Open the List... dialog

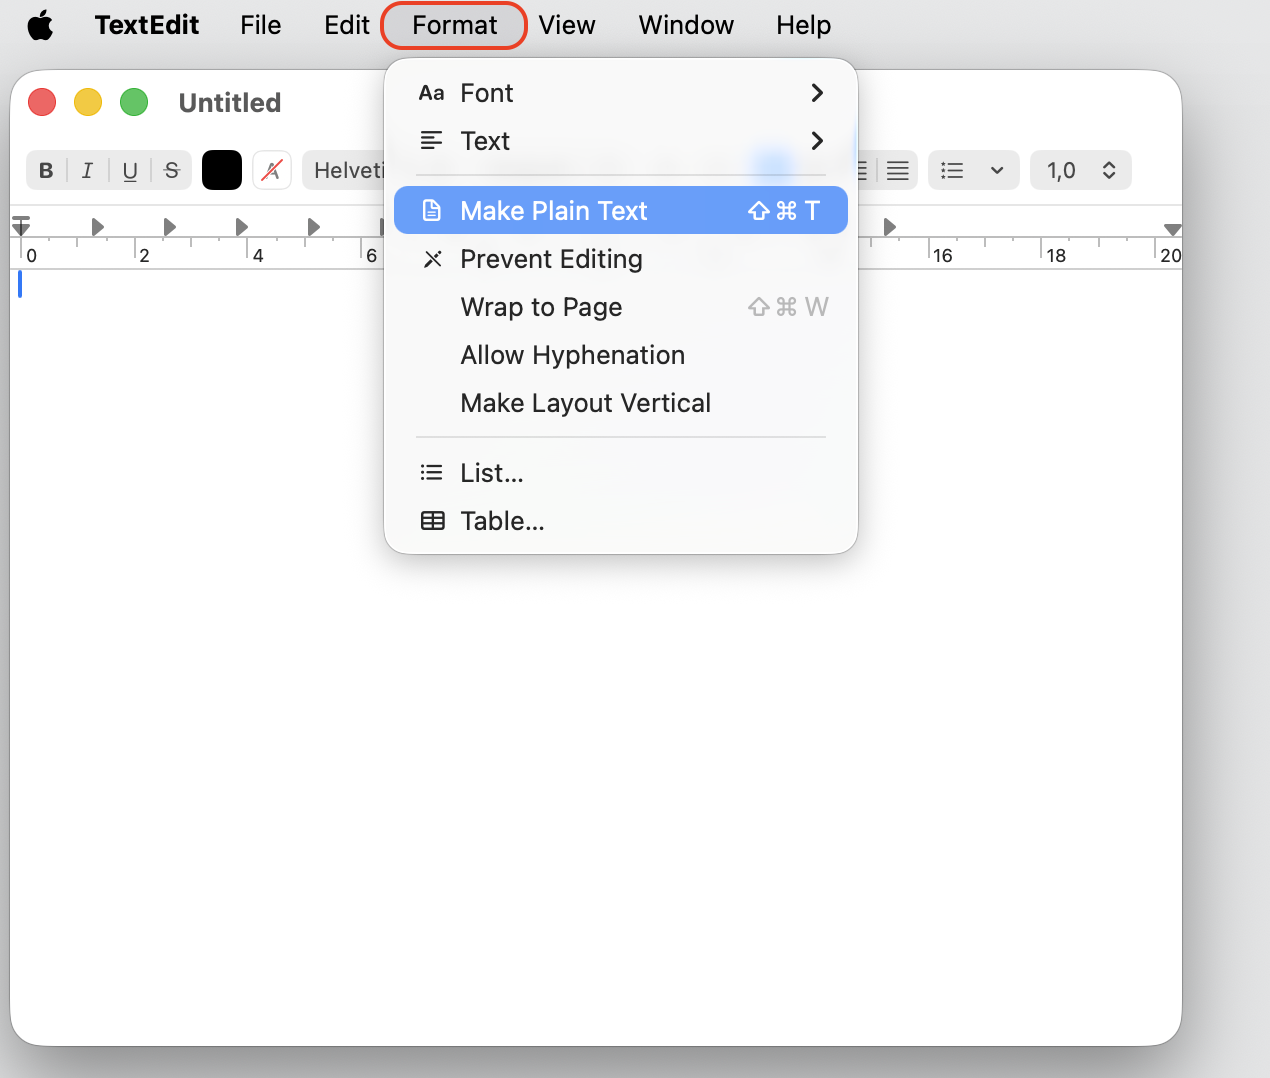(621, 473)
